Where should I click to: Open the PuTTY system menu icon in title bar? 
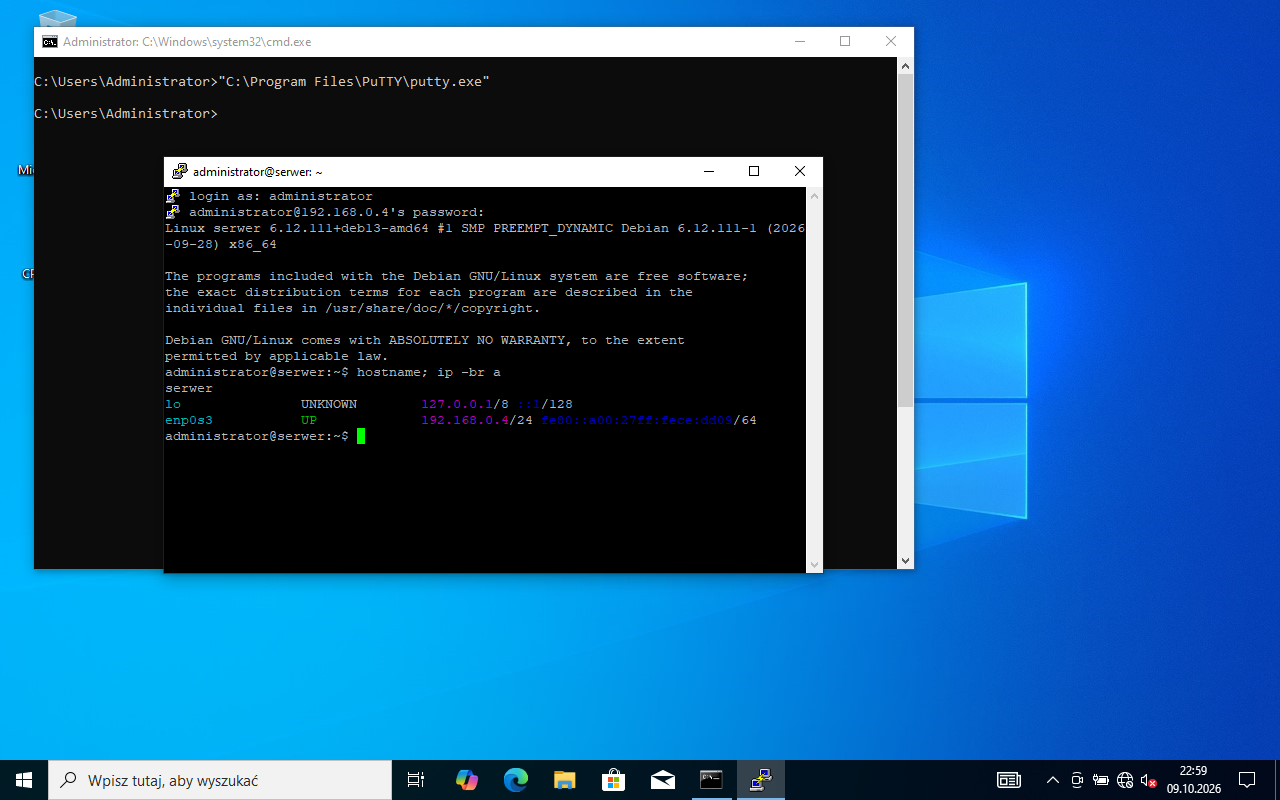(180, 172)
